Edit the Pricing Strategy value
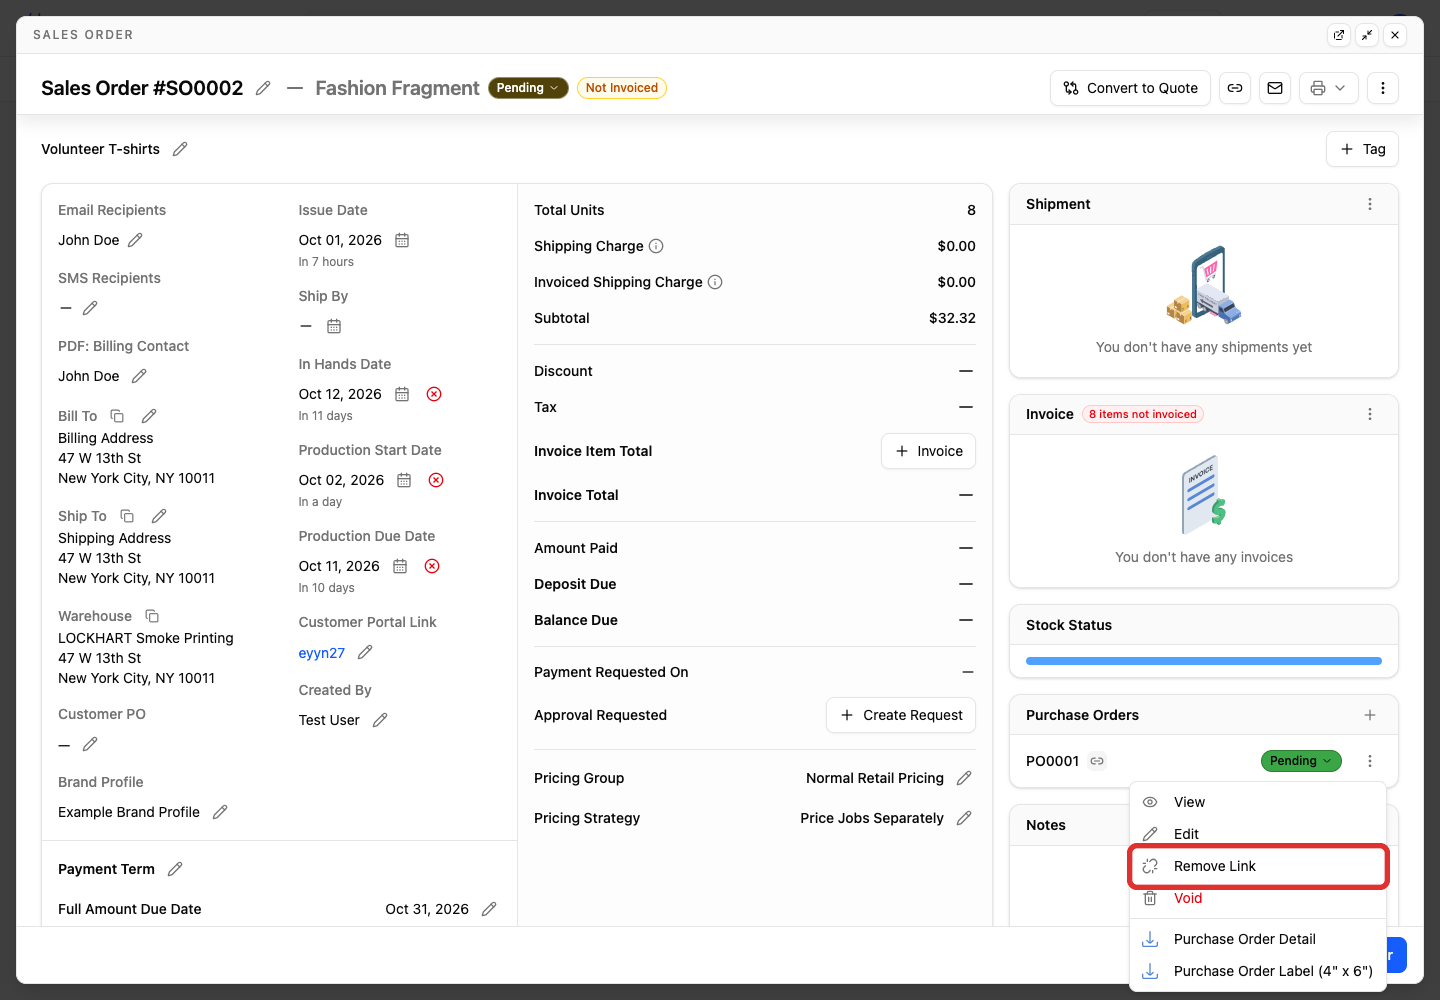Screen dimensions: 1440x1000 (x=964, y=818)
